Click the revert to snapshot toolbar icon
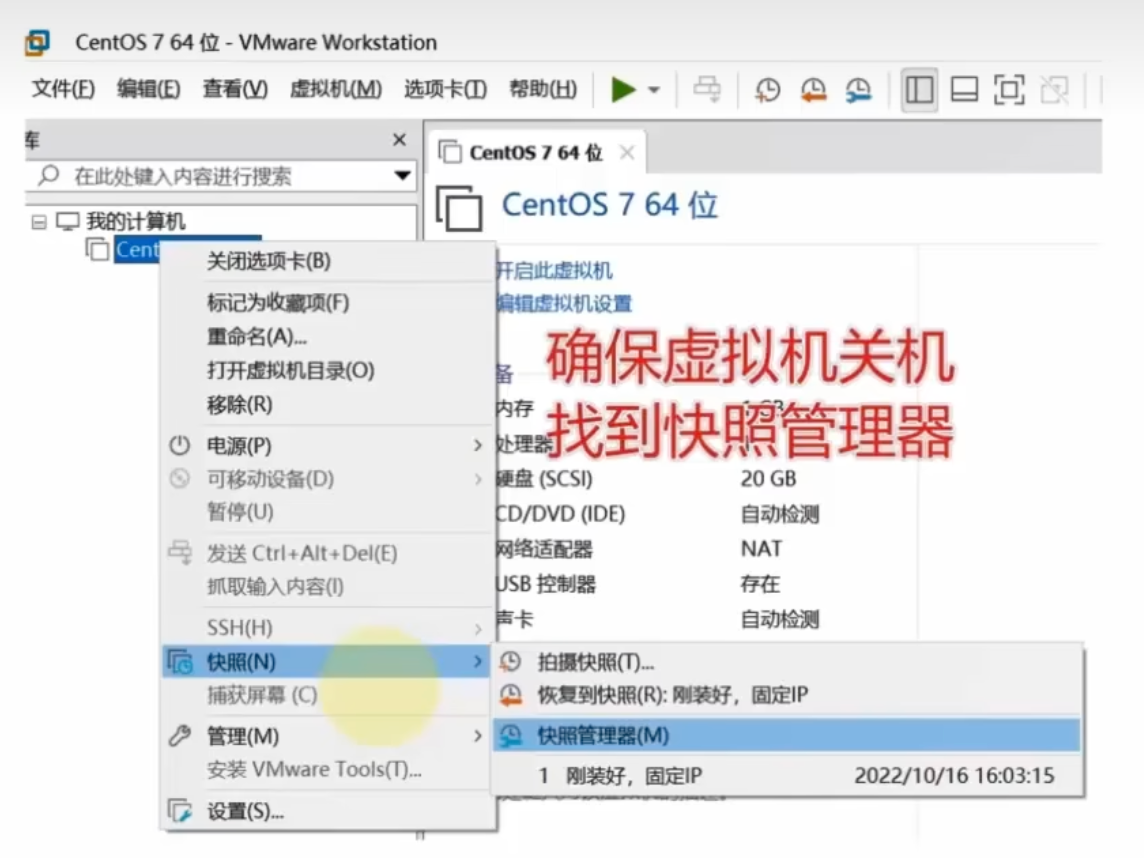 click(x=813, y=90)
